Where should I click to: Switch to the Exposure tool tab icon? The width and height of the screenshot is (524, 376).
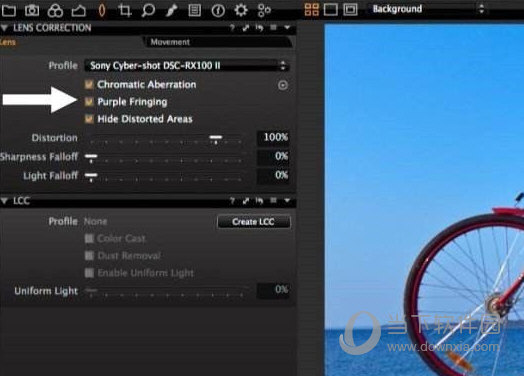tap(79, 11)
